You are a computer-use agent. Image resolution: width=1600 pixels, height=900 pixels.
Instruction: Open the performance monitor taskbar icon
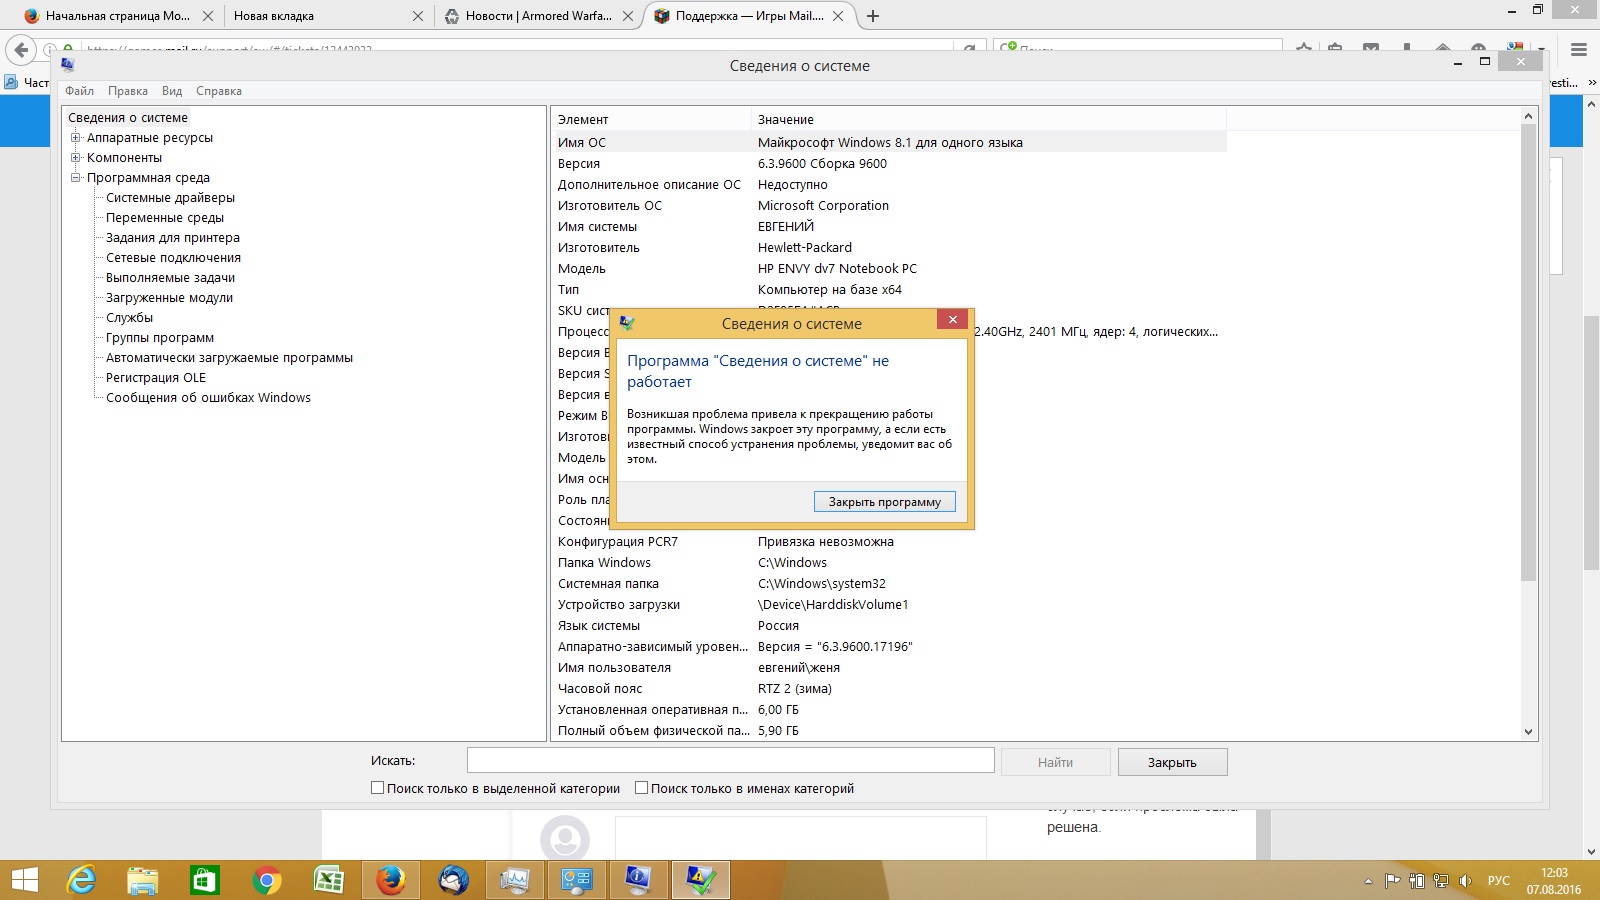[x=515, y=880]
